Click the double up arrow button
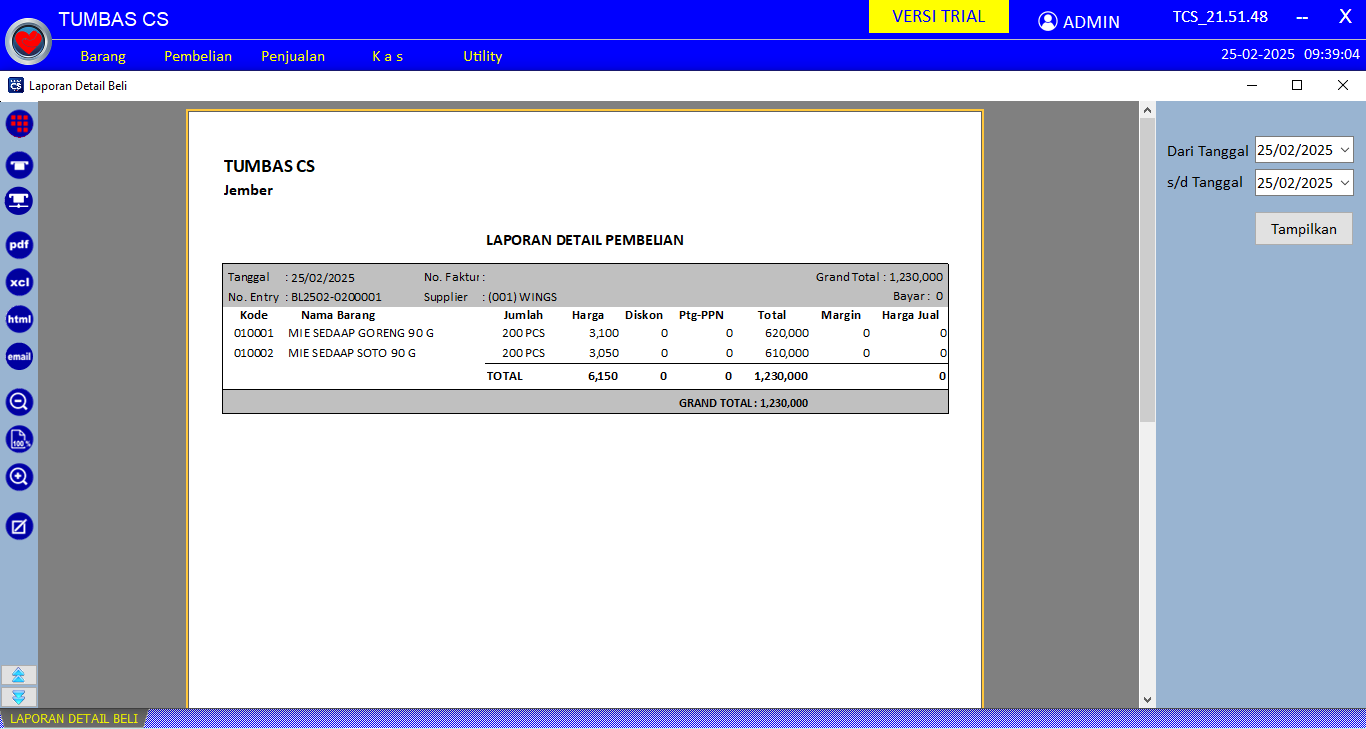The height and width of the screenshot is (729, 1366). (x=19, y=675)
